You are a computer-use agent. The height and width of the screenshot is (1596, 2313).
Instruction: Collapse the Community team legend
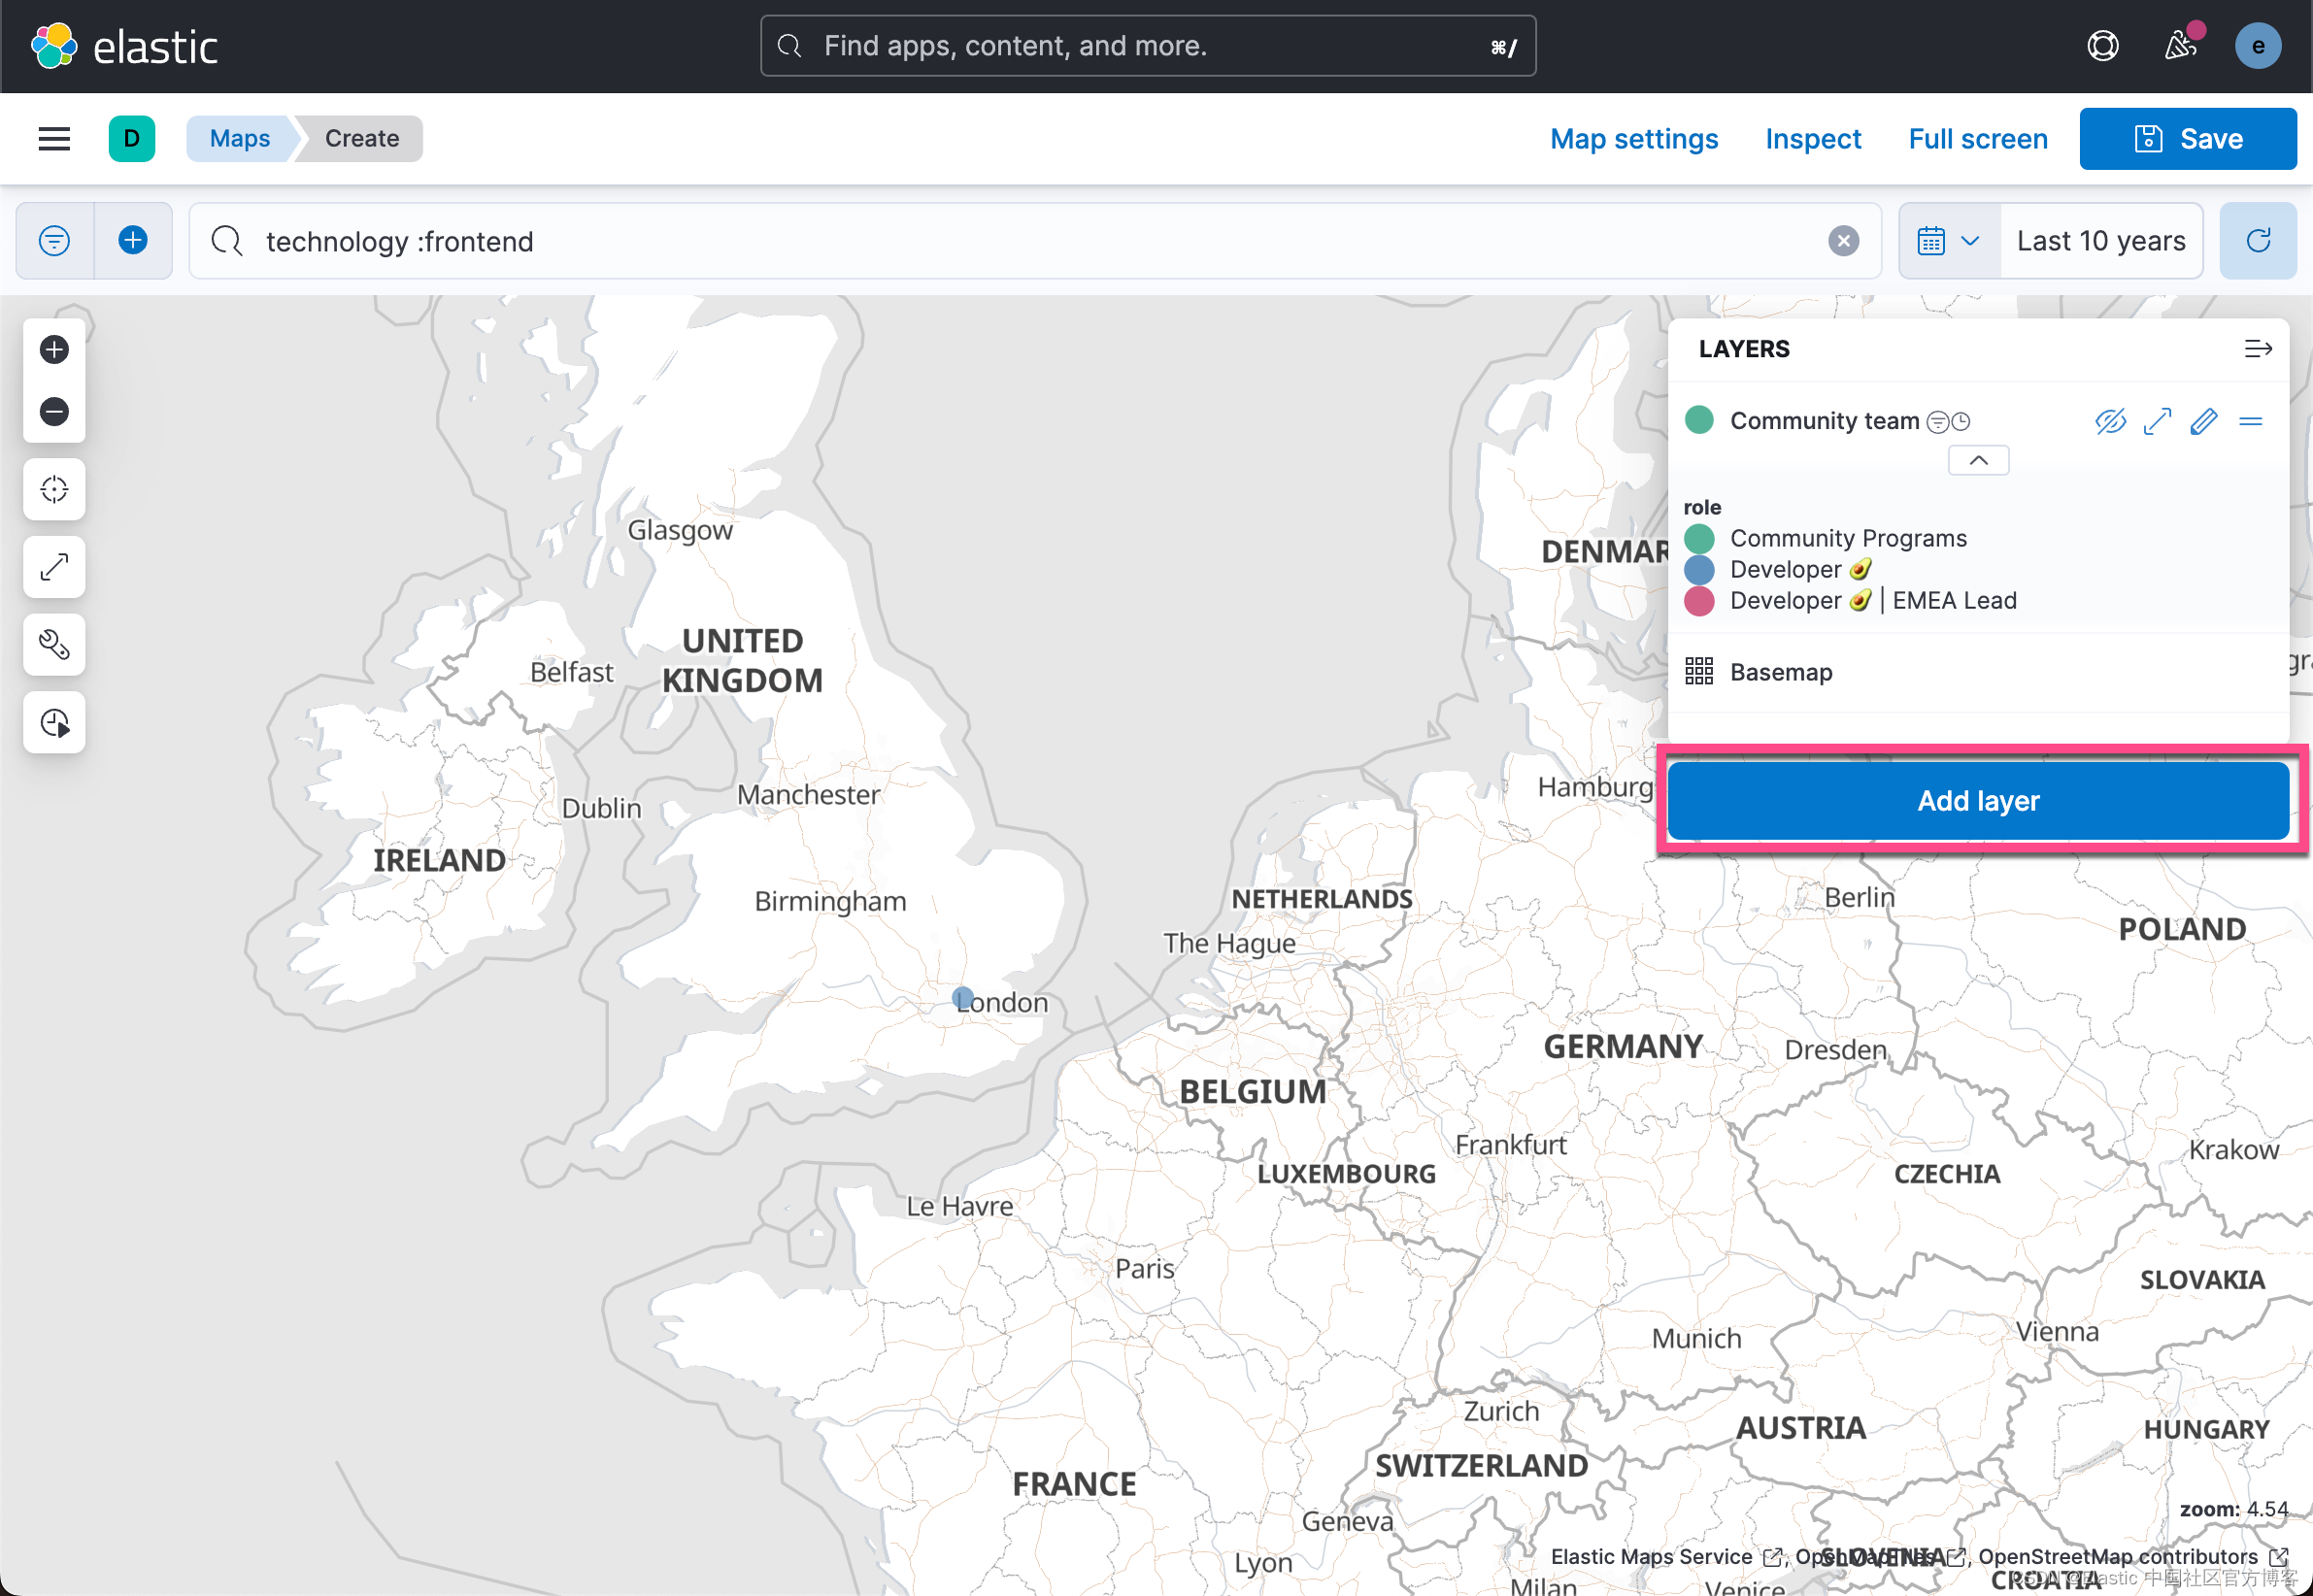[x=1977, y=460]
